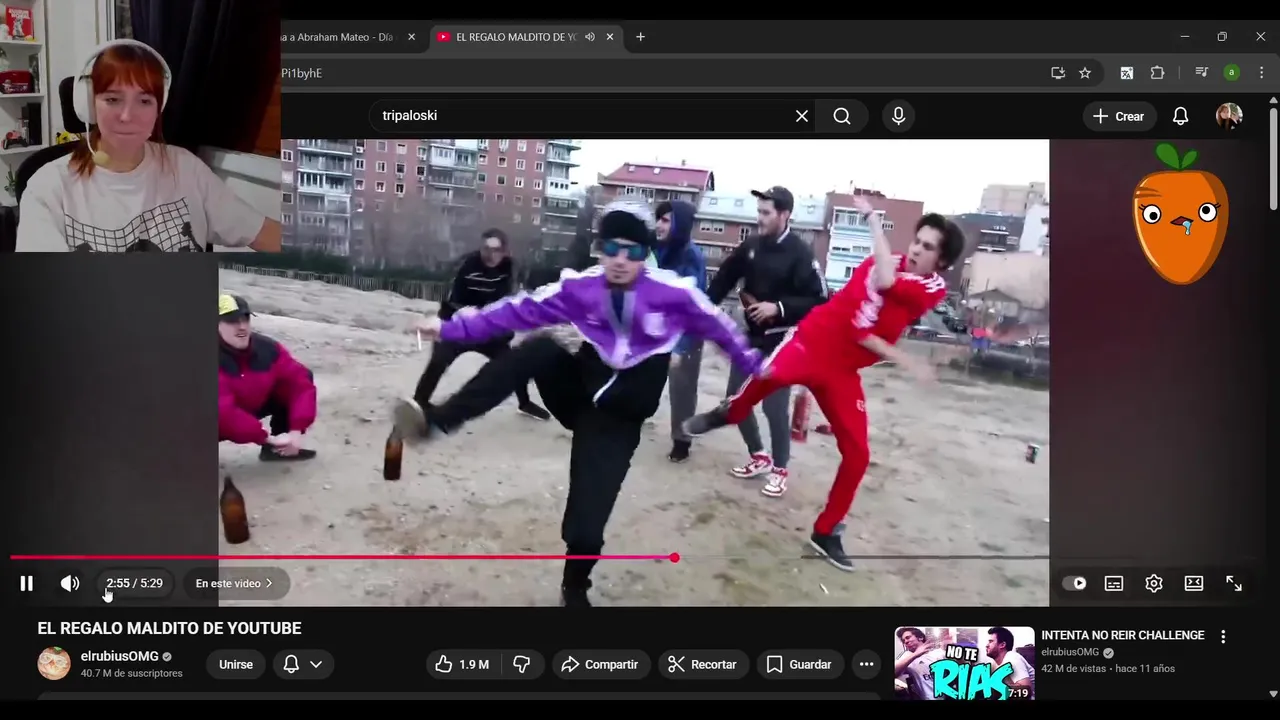Open account avatar menu
The height and width of the screenshot is (720, 1280).
point(1229,116)
